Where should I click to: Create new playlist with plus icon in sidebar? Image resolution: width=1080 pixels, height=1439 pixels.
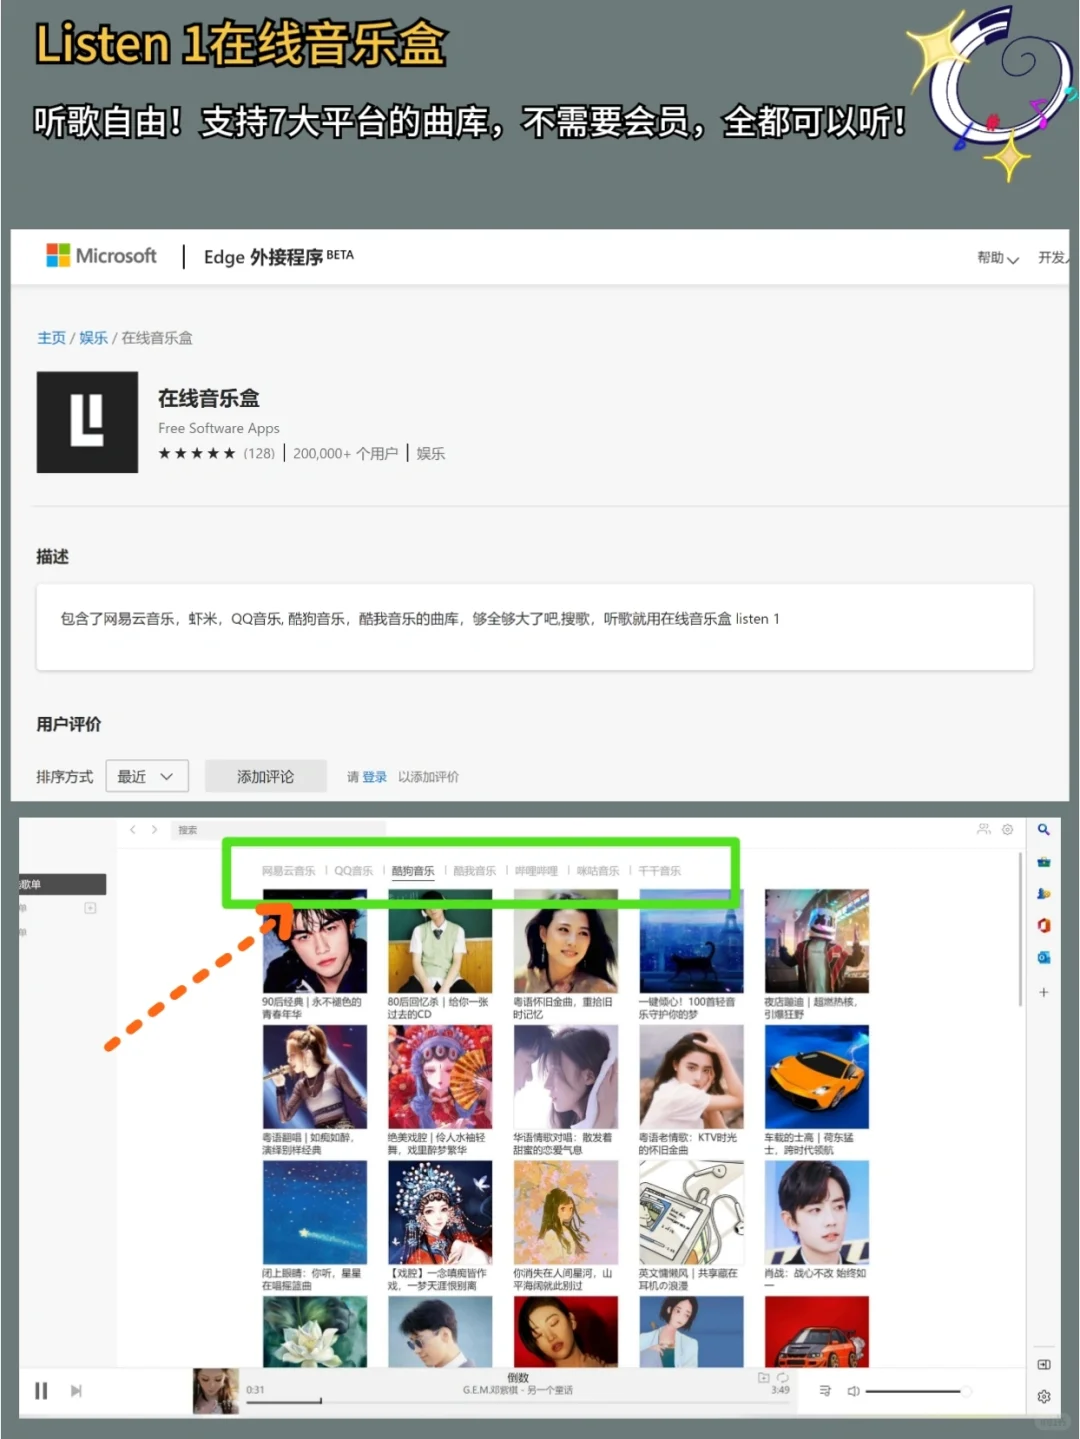pos(90,908)
